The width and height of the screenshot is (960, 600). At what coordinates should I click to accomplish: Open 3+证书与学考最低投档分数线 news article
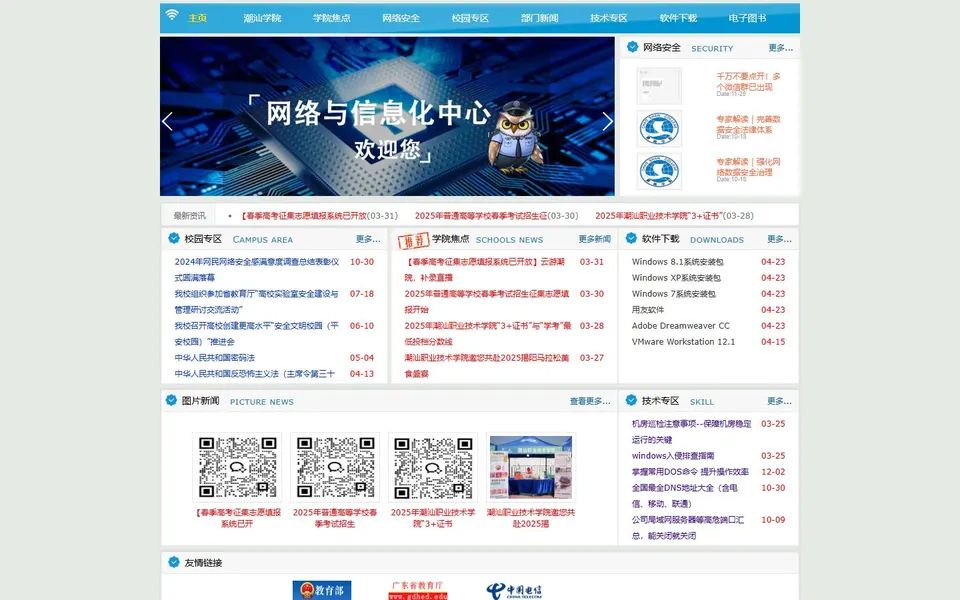click(488, 334)
